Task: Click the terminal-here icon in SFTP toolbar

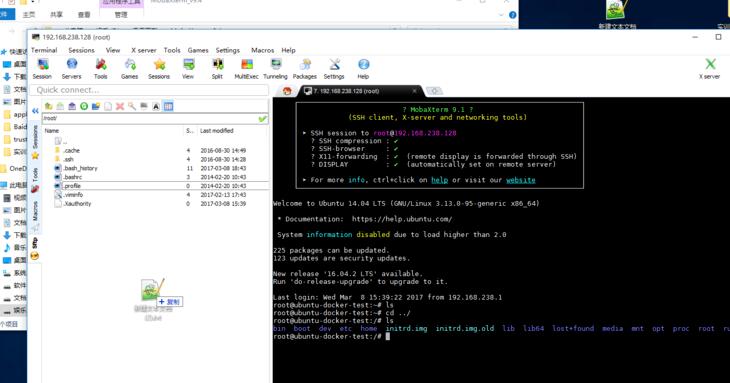Action: (x=144, y=107)
